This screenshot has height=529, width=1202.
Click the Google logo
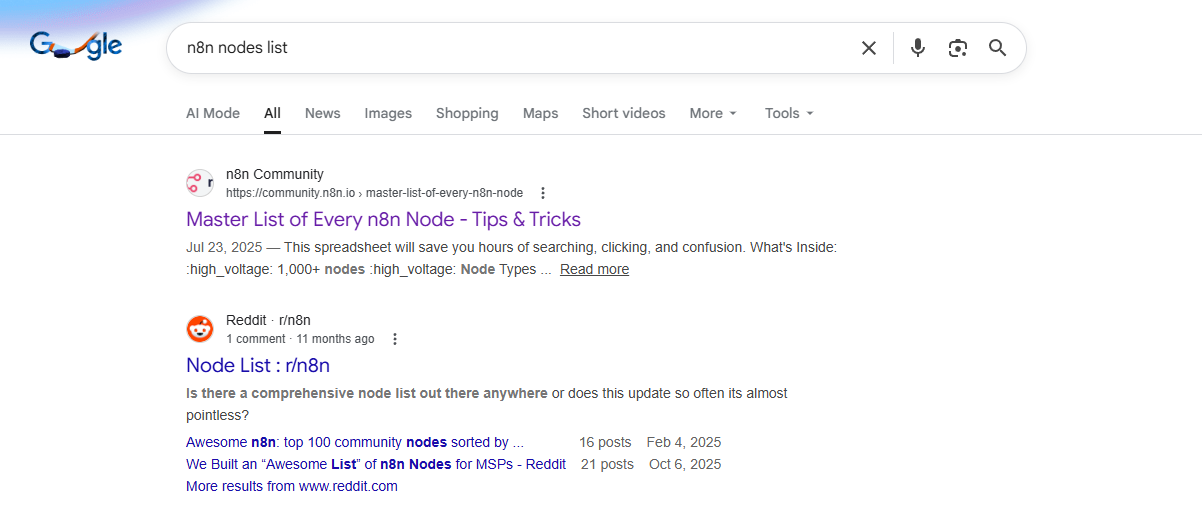[76, 46]
